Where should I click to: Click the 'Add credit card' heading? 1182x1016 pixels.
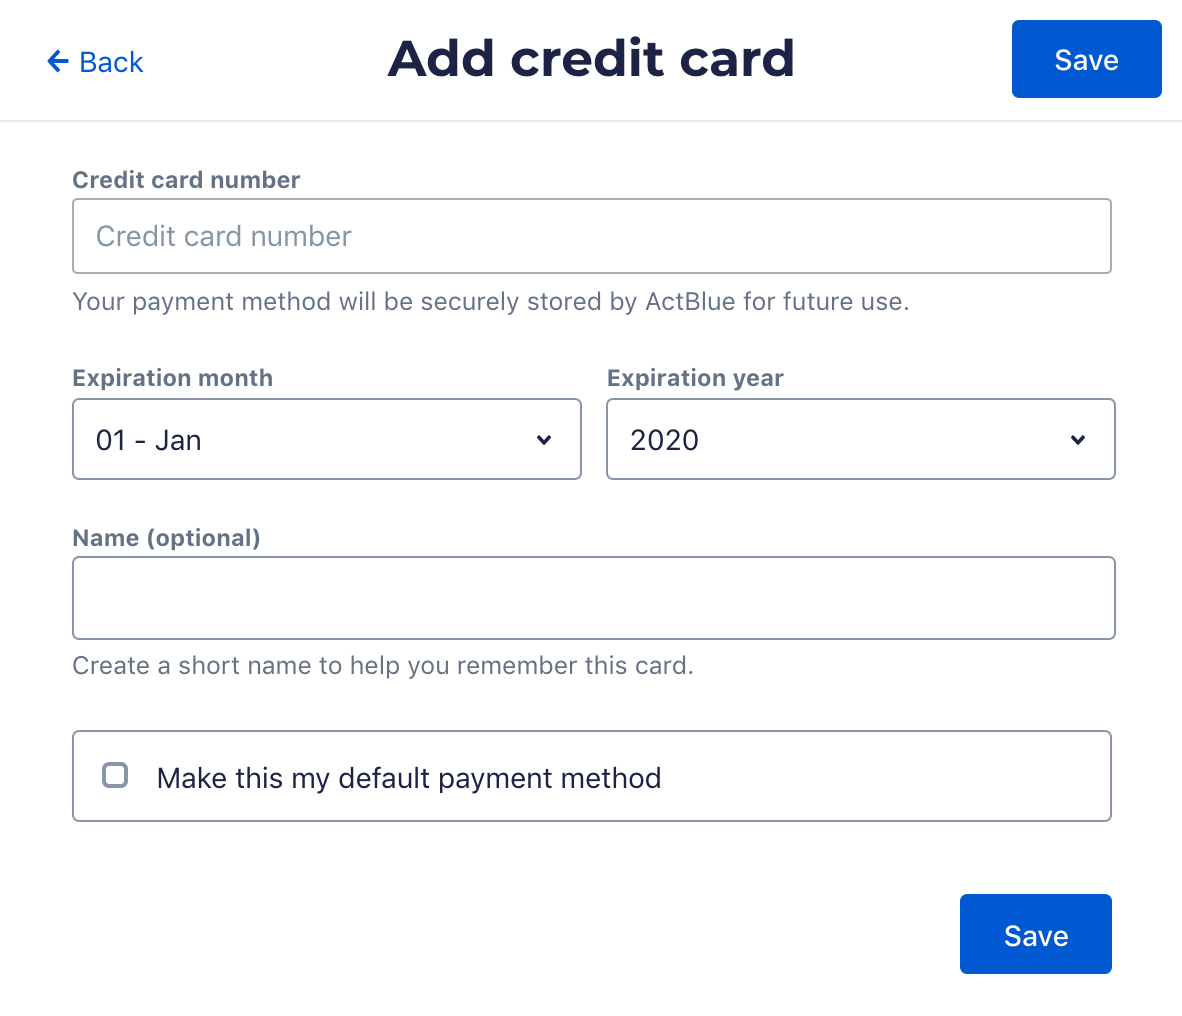(591, 59)
